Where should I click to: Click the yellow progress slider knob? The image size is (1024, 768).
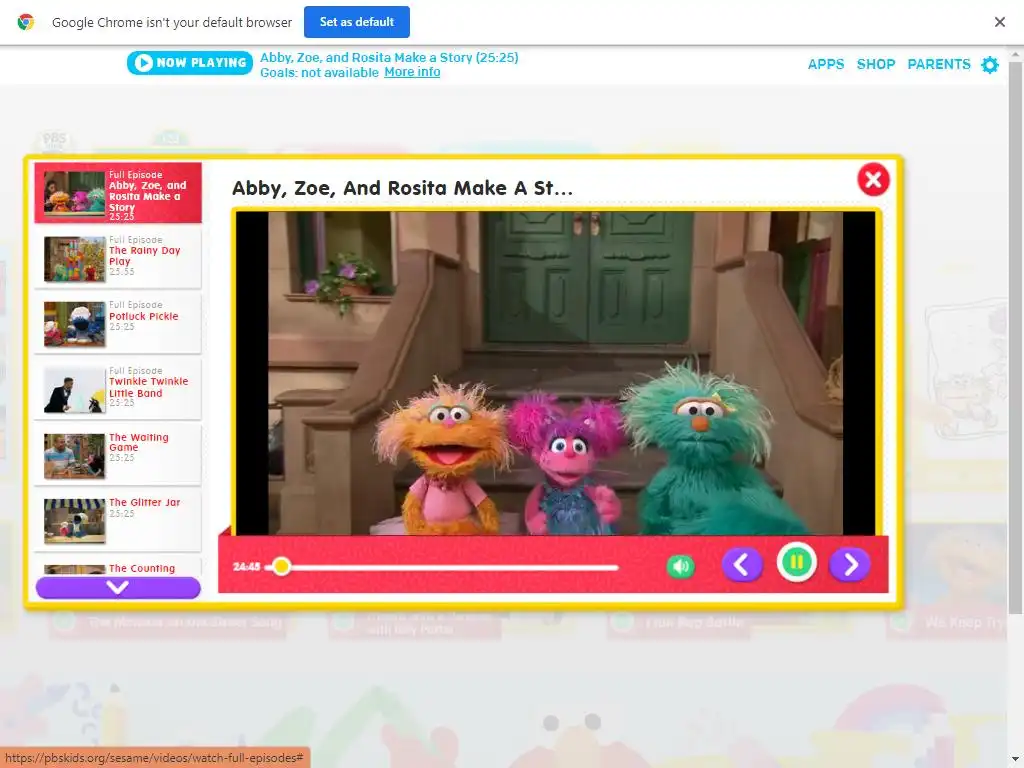coord(281,566)
